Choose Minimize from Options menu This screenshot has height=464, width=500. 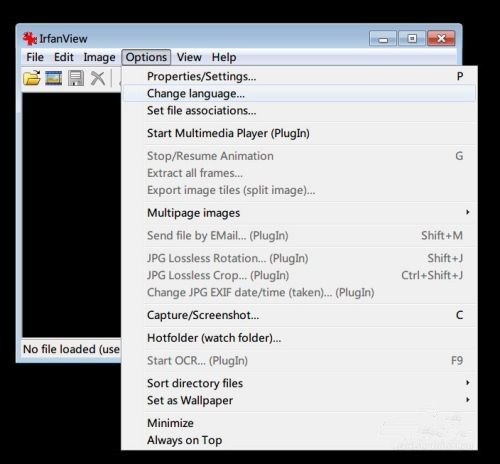click(299, 423)
